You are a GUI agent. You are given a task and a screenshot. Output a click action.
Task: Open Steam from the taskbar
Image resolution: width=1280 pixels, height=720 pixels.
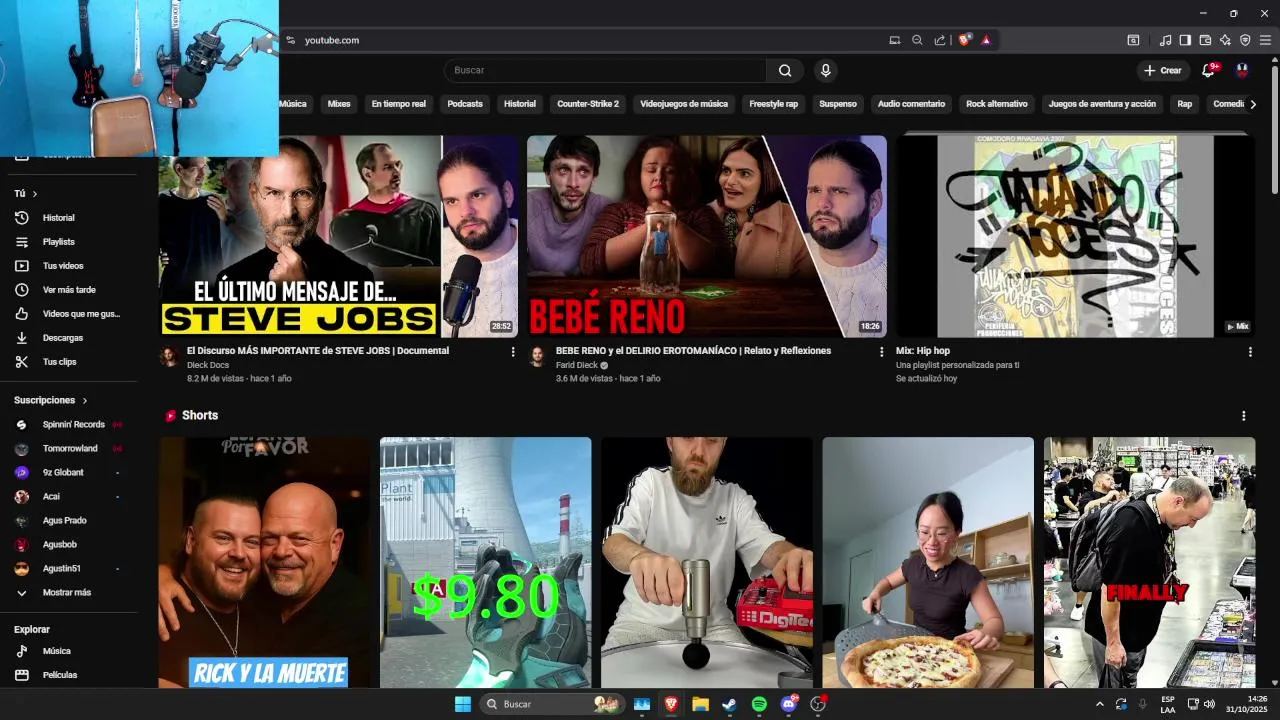(729, 704)
